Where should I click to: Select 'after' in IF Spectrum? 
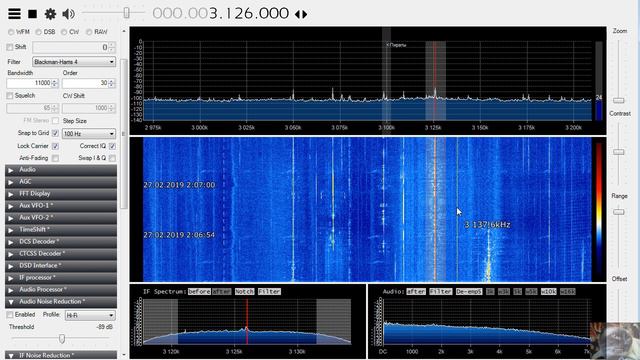click(222, 291)
